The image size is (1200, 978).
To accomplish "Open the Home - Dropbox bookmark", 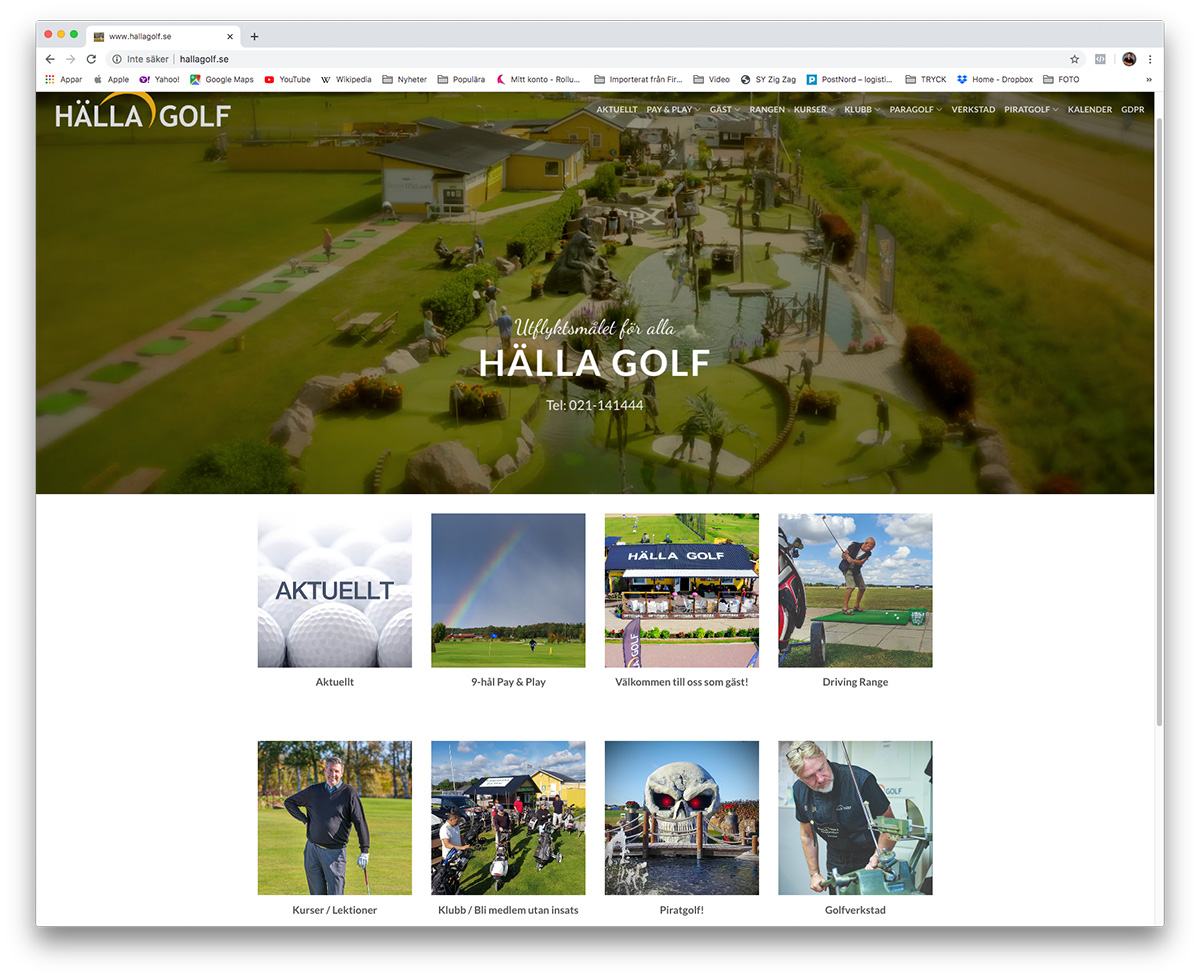I will coord(995,79).
